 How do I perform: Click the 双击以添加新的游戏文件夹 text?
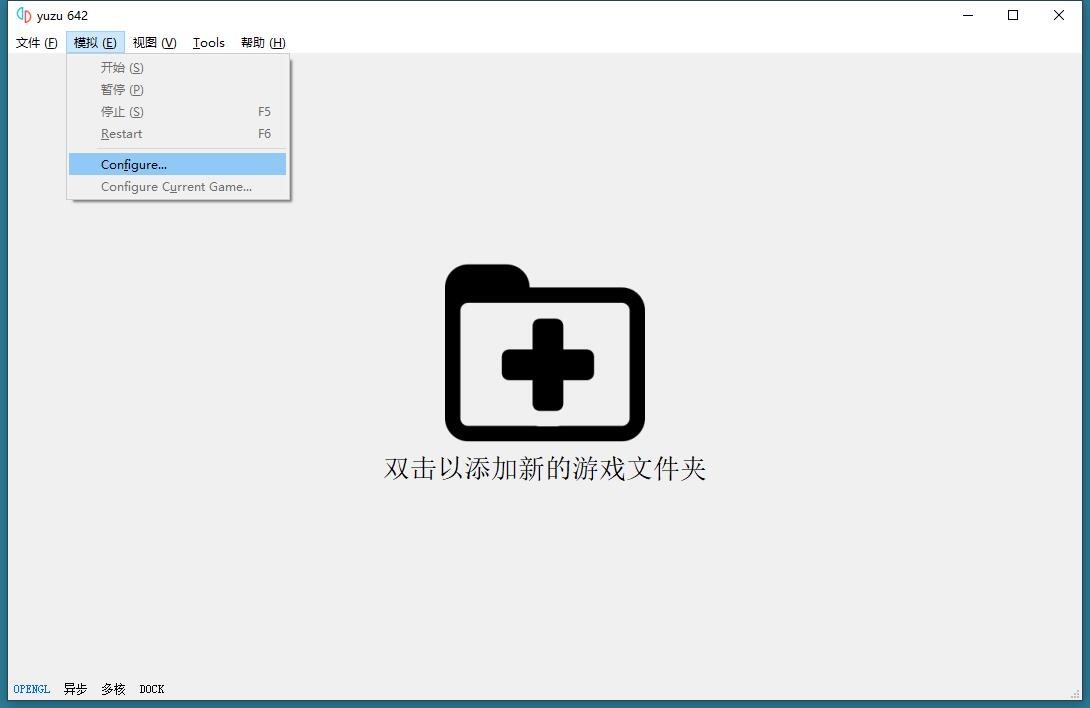click(x=545, y=469)
